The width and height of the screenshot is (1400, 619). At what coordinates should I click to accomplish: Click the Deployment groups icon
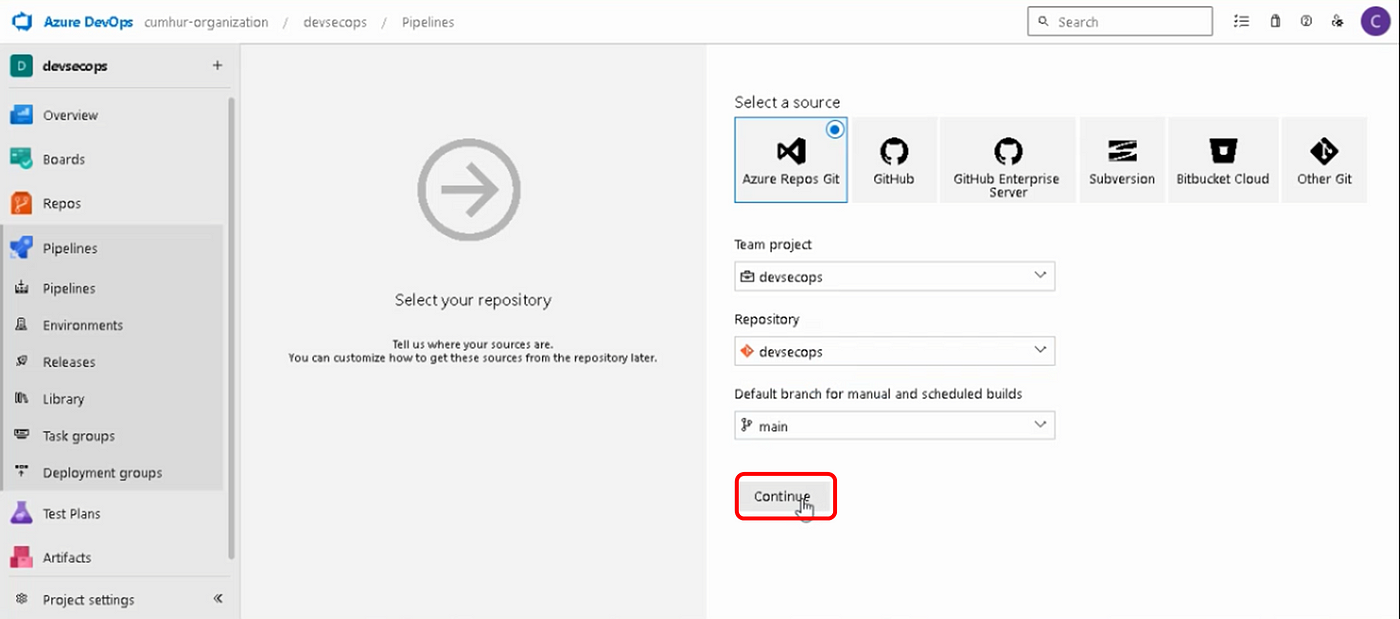pyautogui.click(x=21, y=472)
